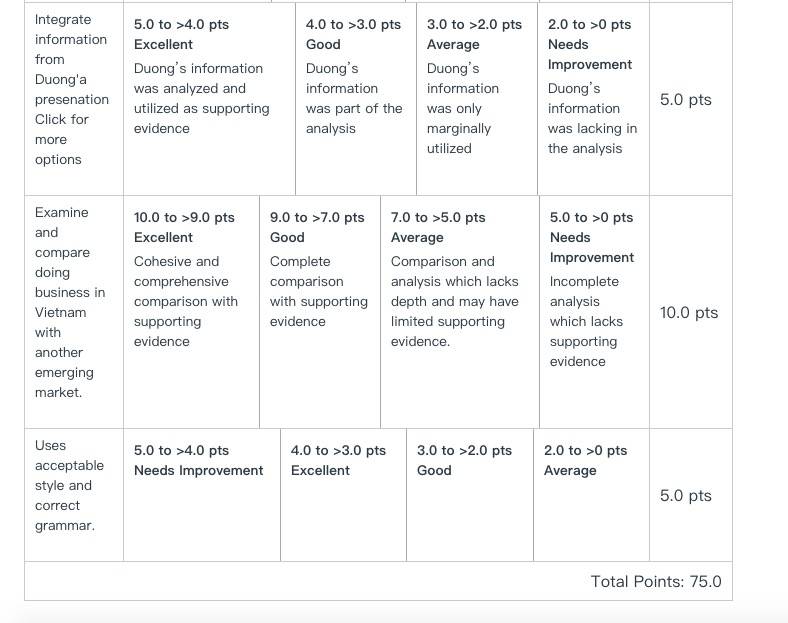Select the 2.0 to >0 pts Average grammar rating
788x623 pixels.
pyautogui.click(x=592, y=495)
